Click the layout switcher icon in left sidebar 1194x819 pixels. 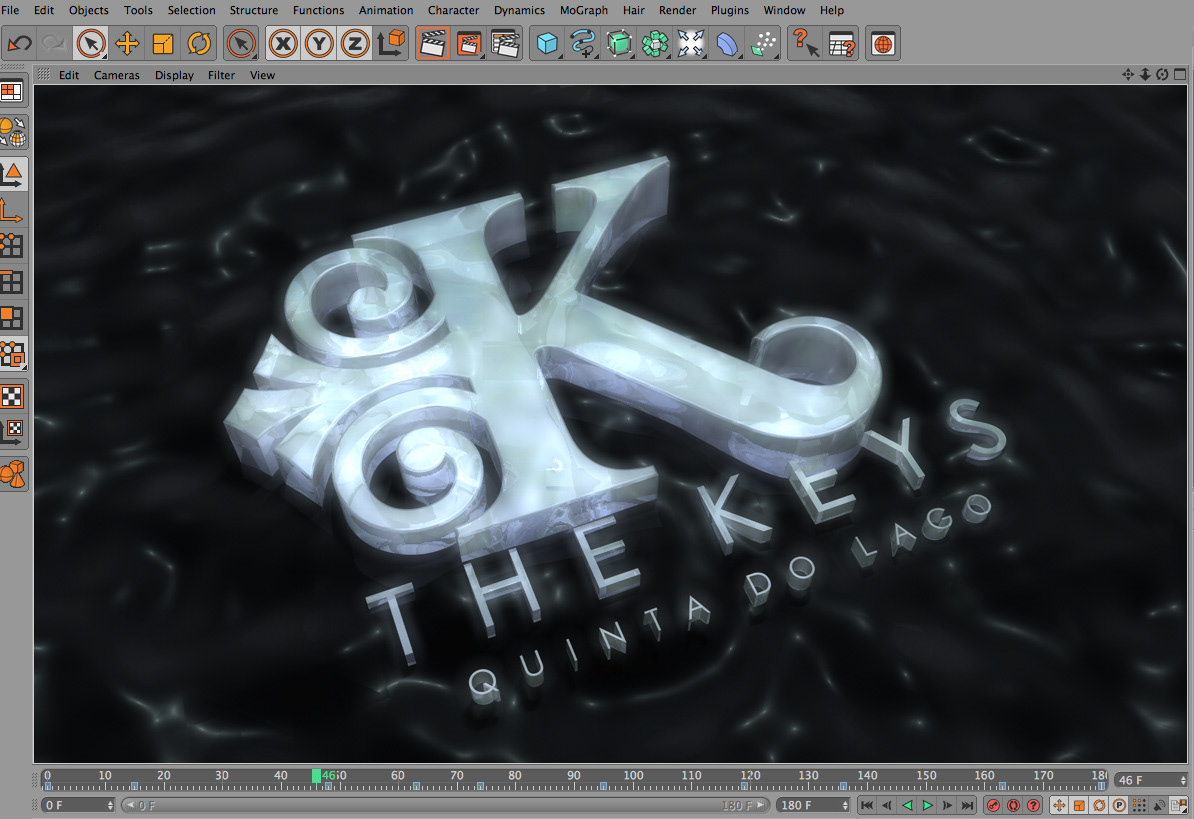pos(12,91)
